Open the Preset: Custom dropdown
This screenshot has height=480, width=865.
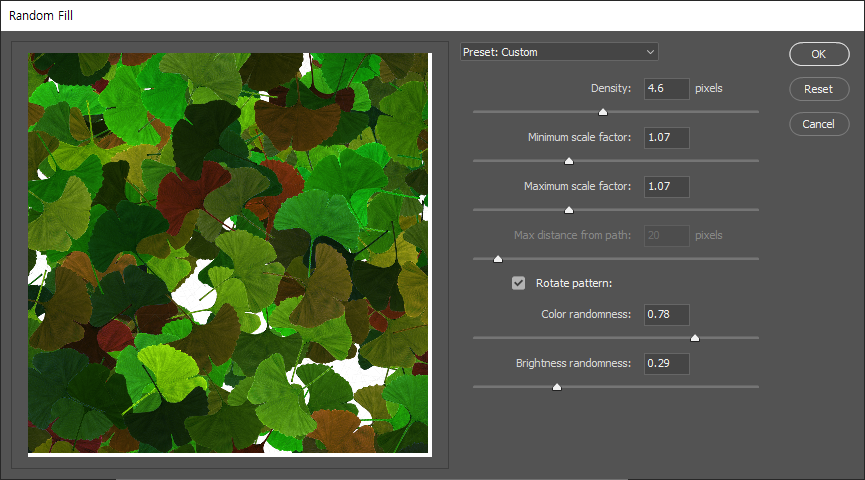tap(559, 52)
